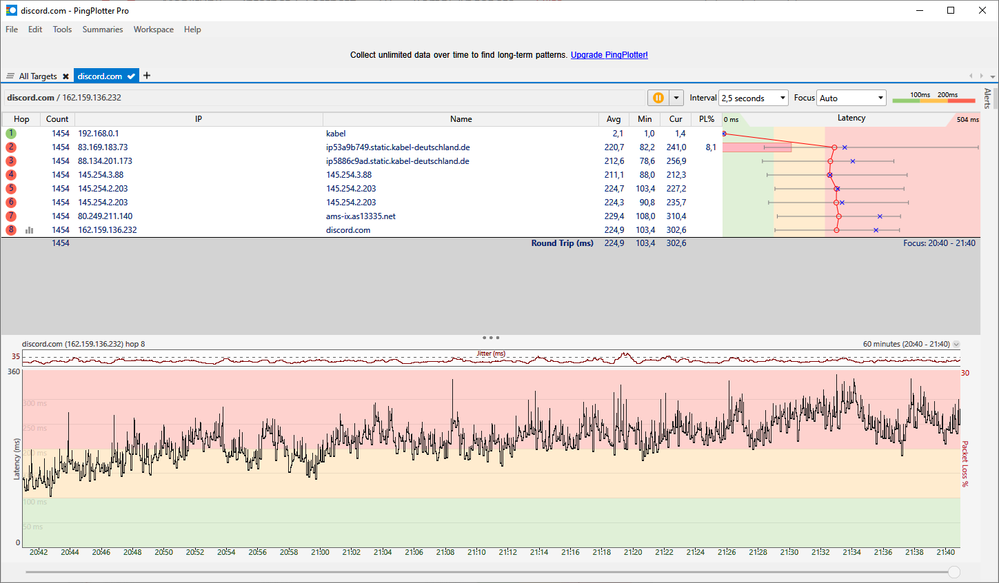Open the Tools menu

tap(62, 29)
